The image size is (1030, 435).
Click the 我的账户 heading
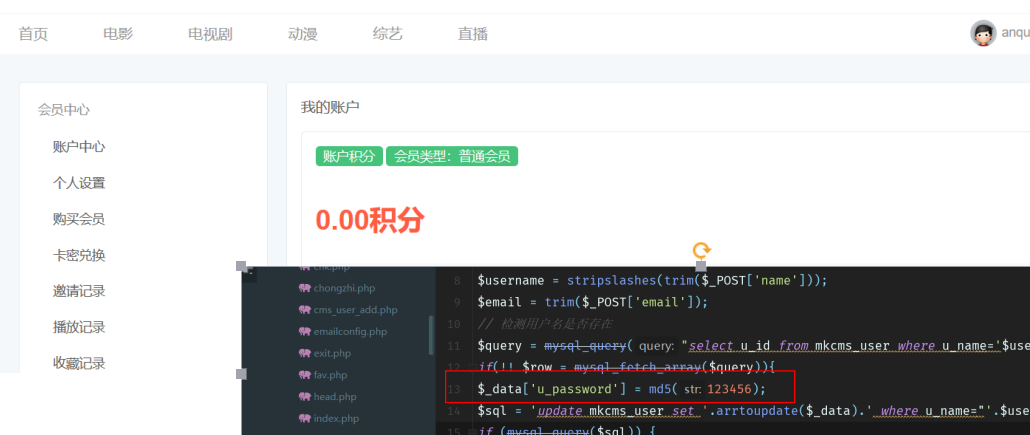click(330, 107)
